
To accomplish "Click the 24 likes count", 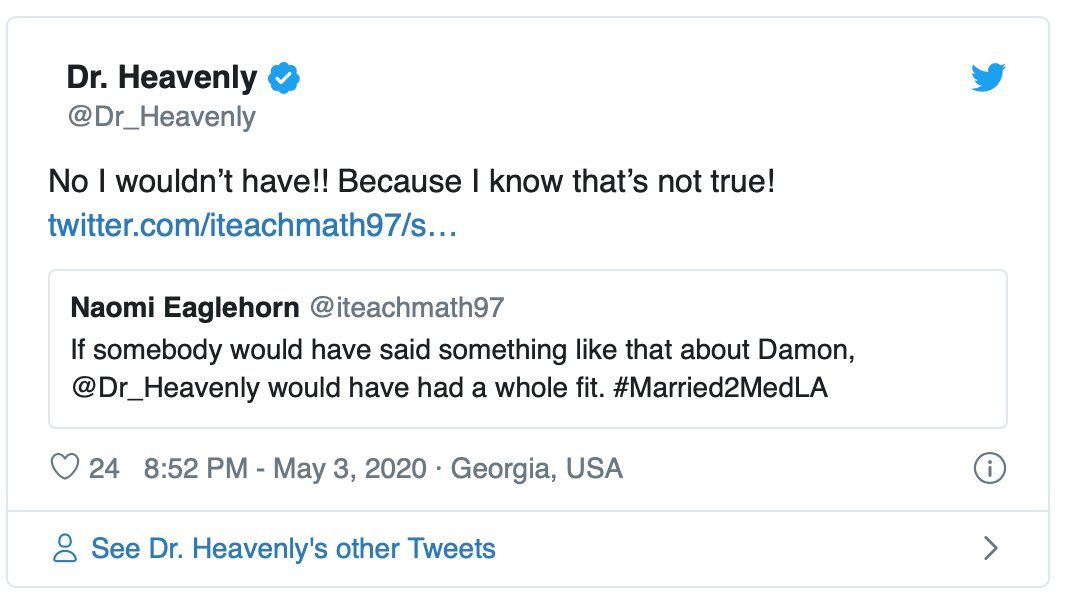I will [104, 468].
